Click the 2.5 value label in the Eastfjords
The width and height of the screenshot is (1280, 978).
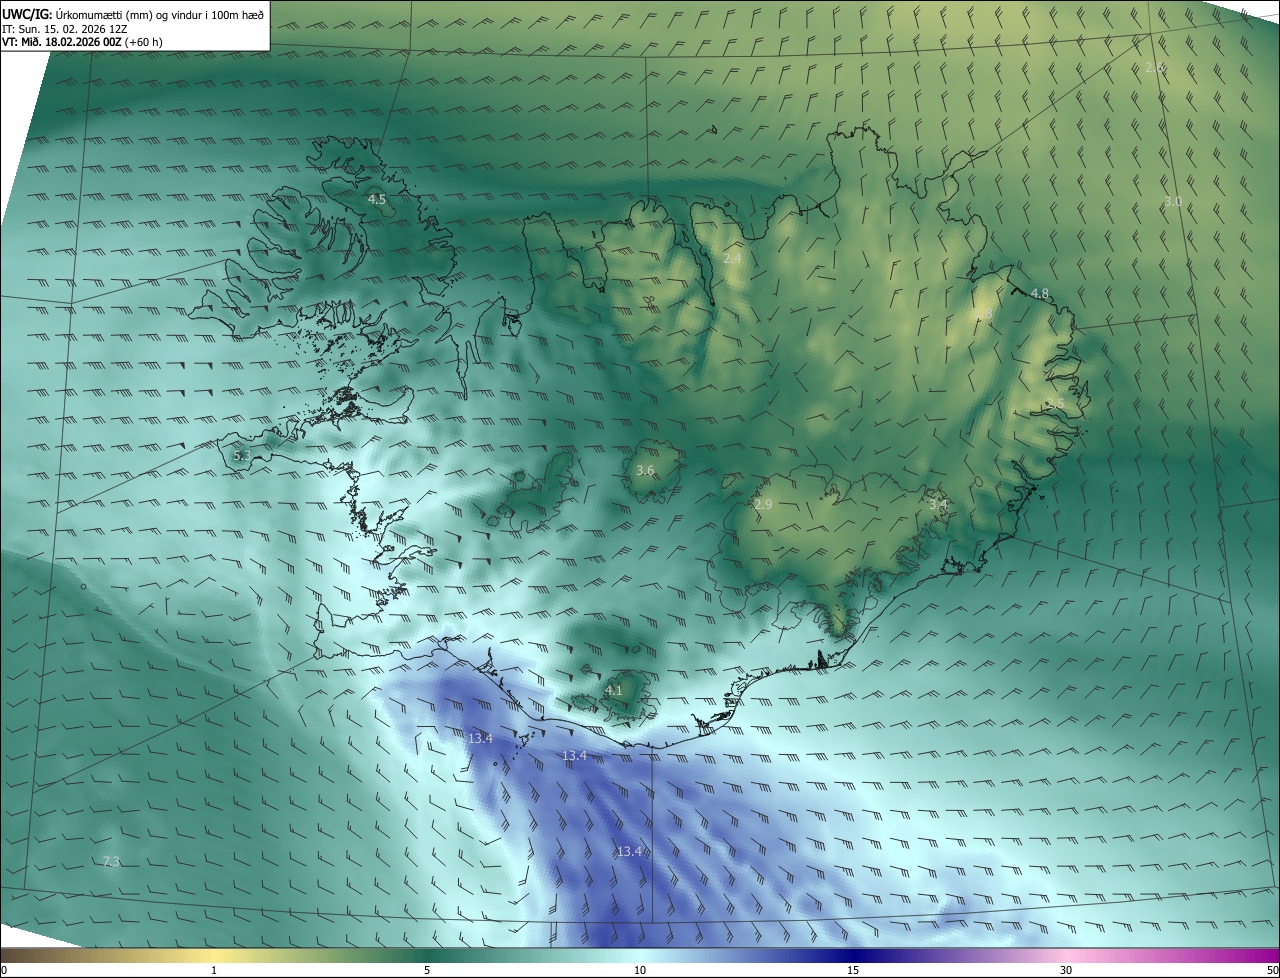coord(1056,403)
